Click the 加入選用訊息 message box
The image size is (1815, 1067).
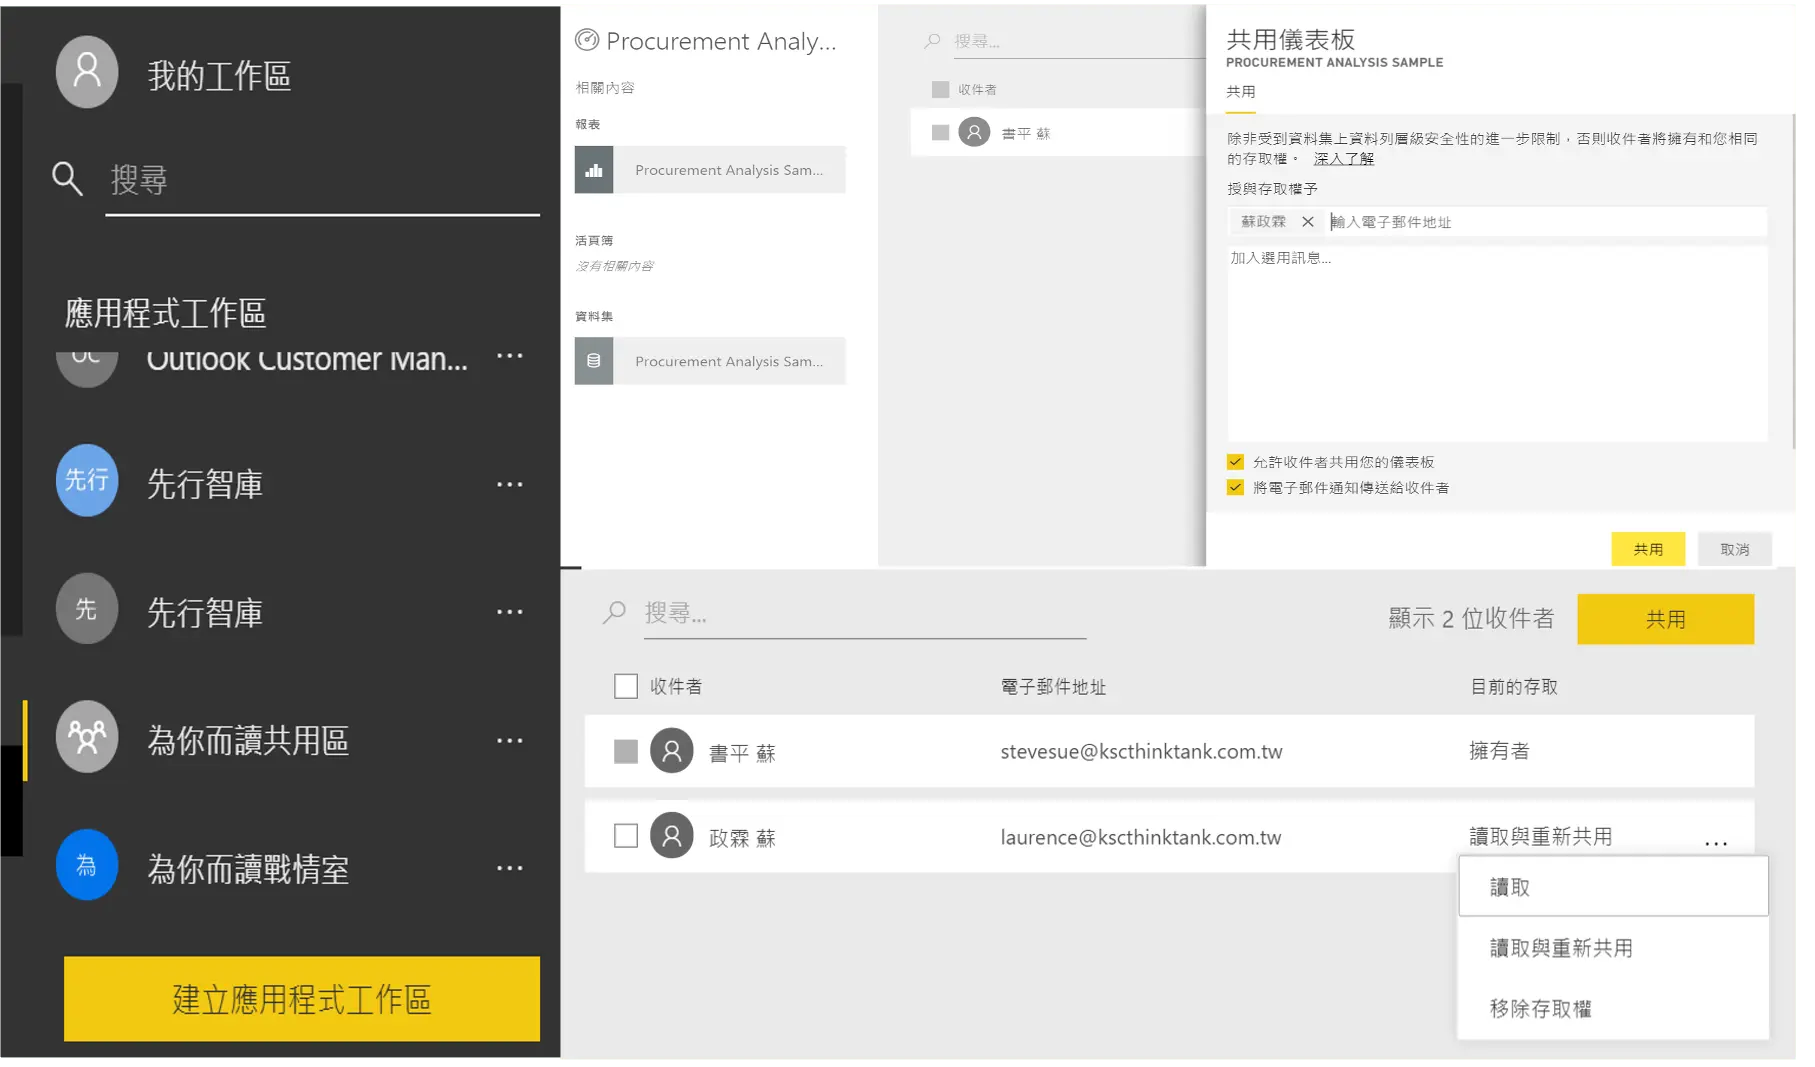[x=1499, y=344]
